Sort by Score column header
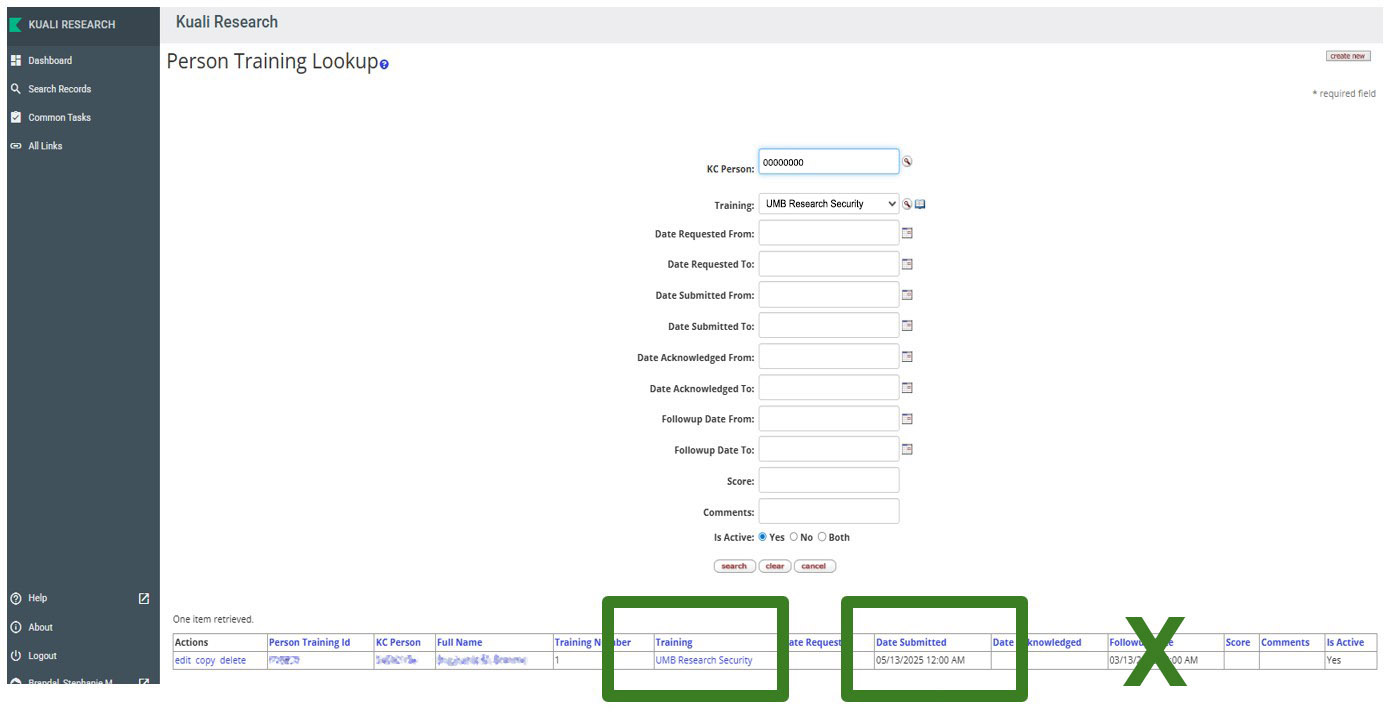Viewport: 1393px width, 712px height. (1238, 642)
